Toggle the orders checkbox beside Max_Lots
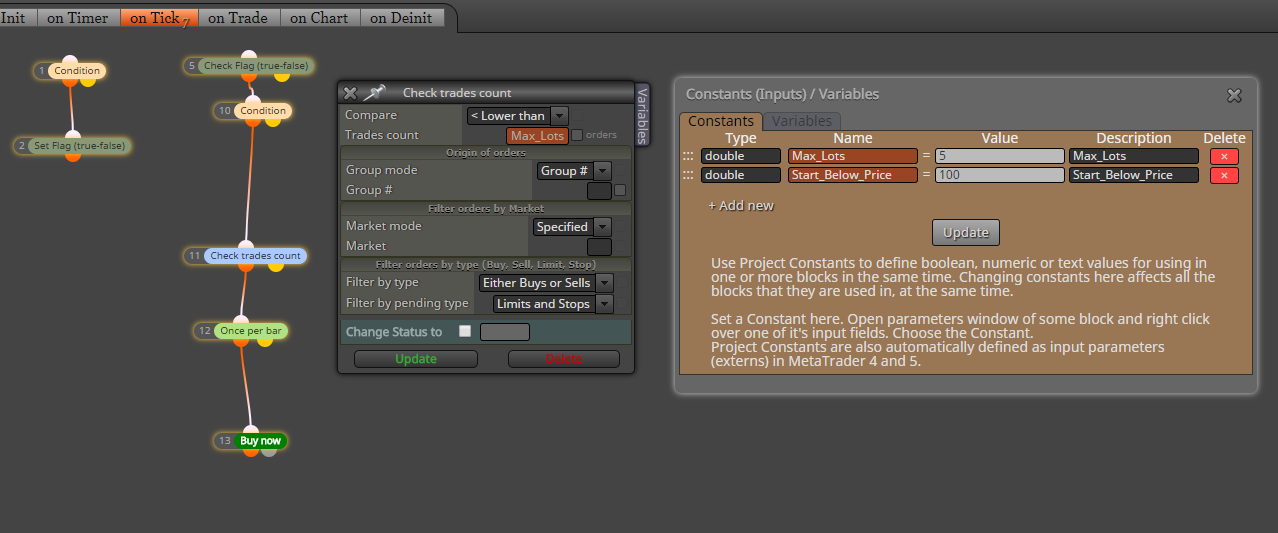Viewport: 1278px width, 533px height. [577, 135]
